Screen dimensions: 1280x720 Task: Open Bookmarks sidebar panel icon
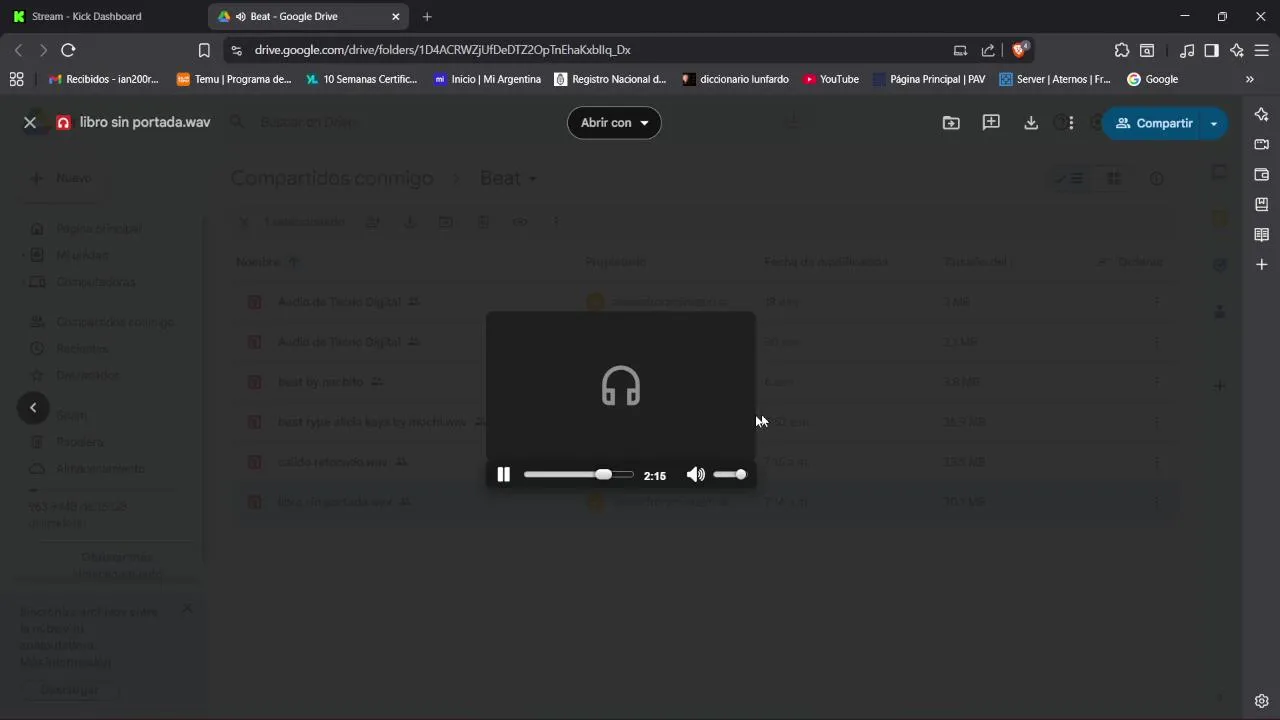[x=1262, y=204]
